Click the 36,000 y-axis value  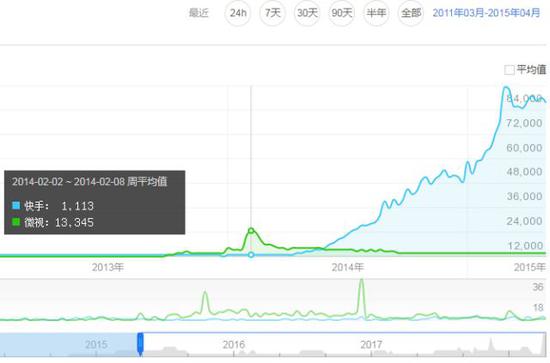[524, 196]
